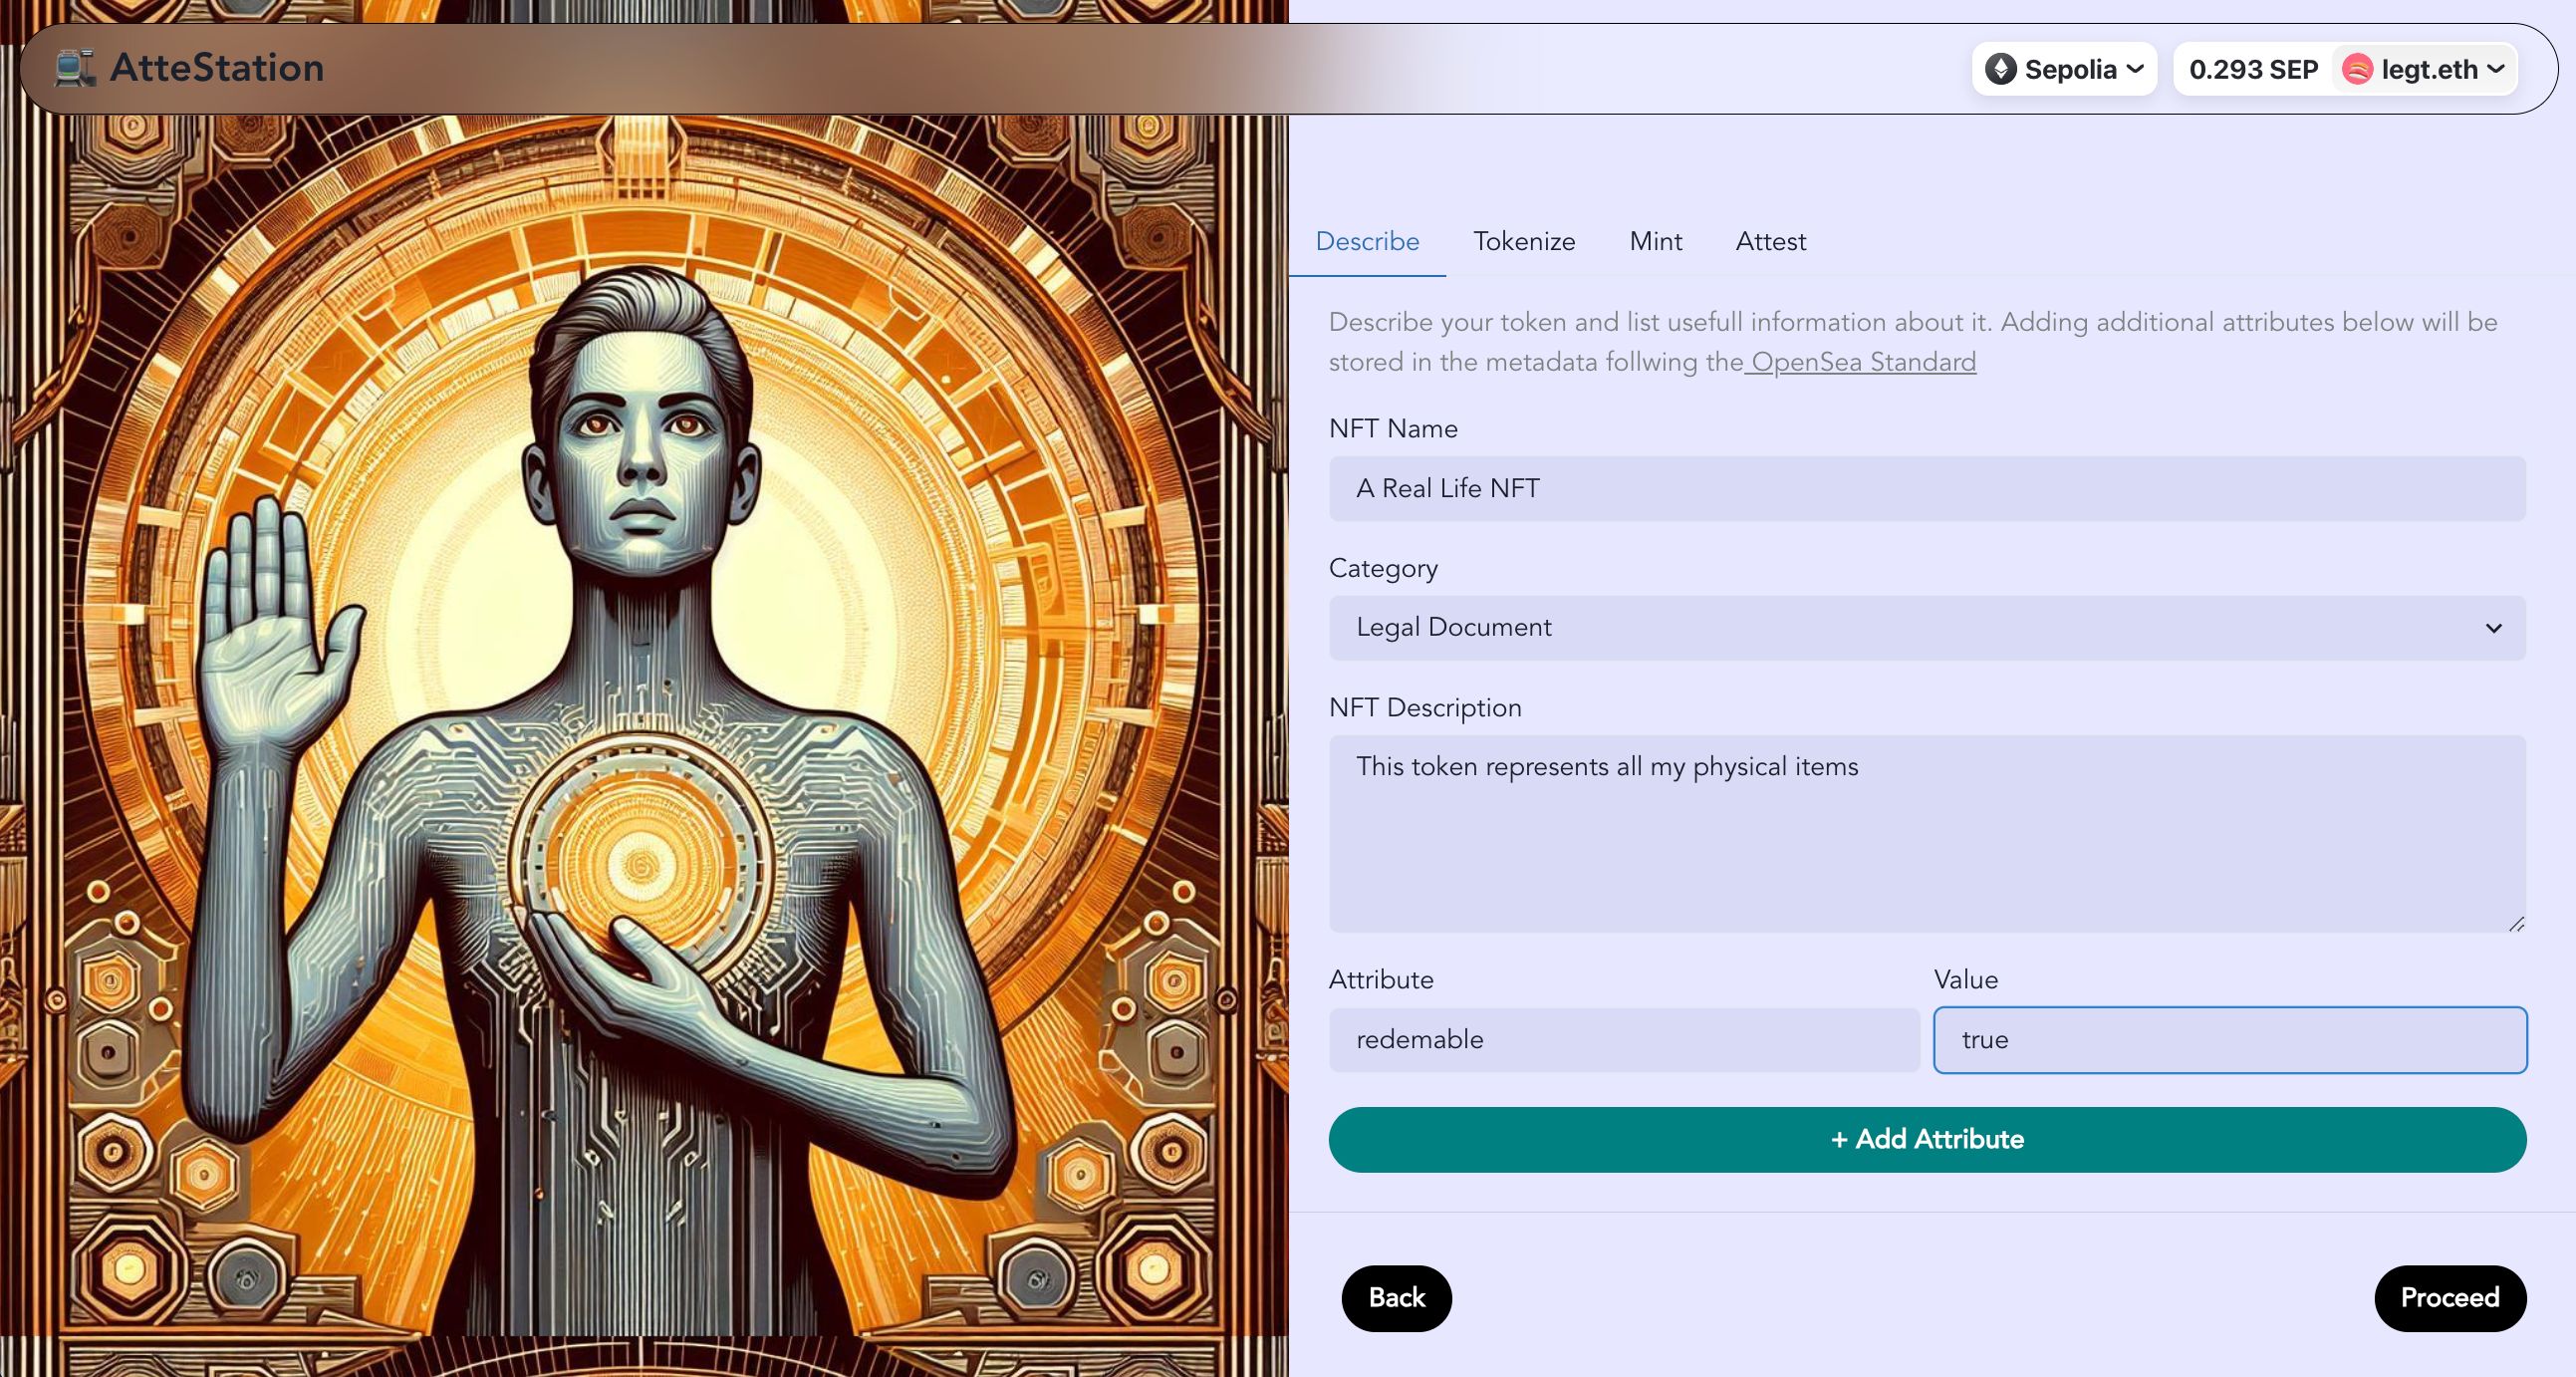Click the Back button
The height and width of the screenshot is (1377, 2576).
[1397, 1297]
